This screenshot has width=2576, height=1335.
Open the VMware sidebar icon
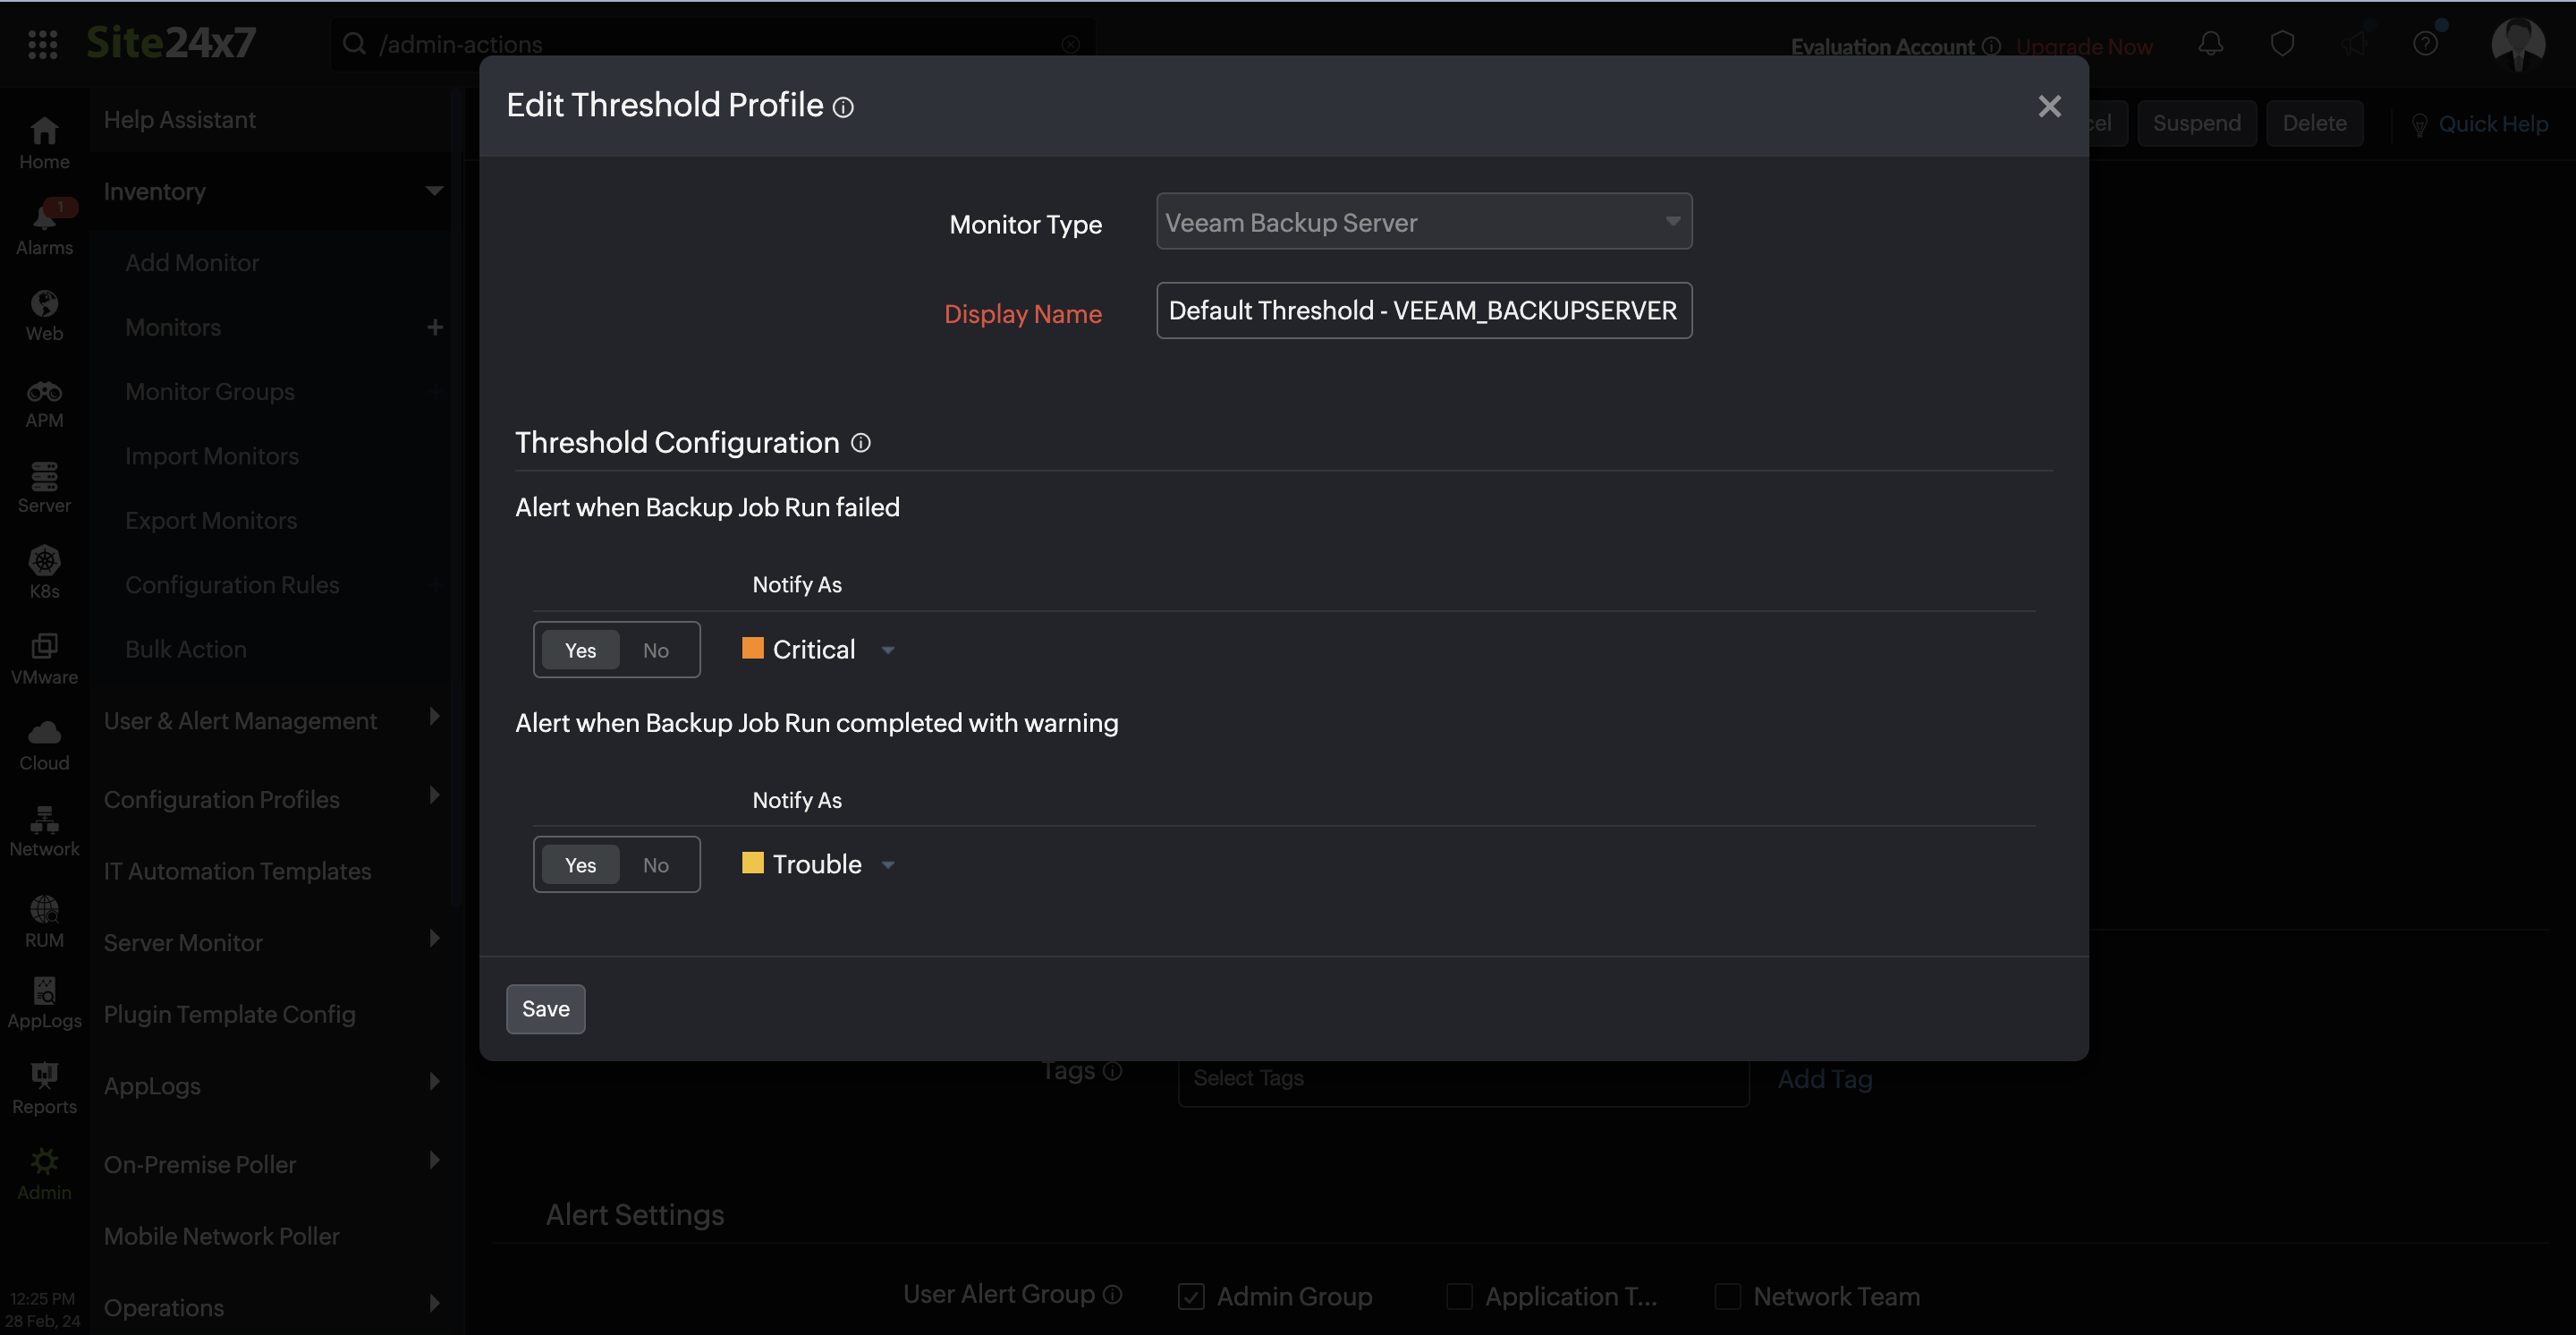coord(44,647)
